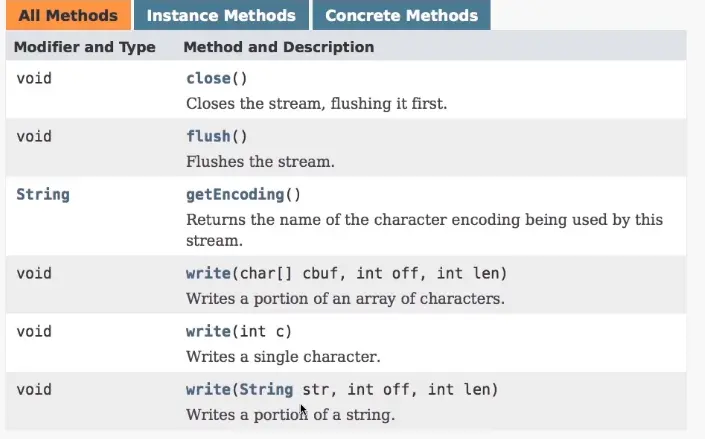The width and height of the screenshot is (705, 439).
Task: Open the Instance Methods tab
Action: (x=221, y=15)
